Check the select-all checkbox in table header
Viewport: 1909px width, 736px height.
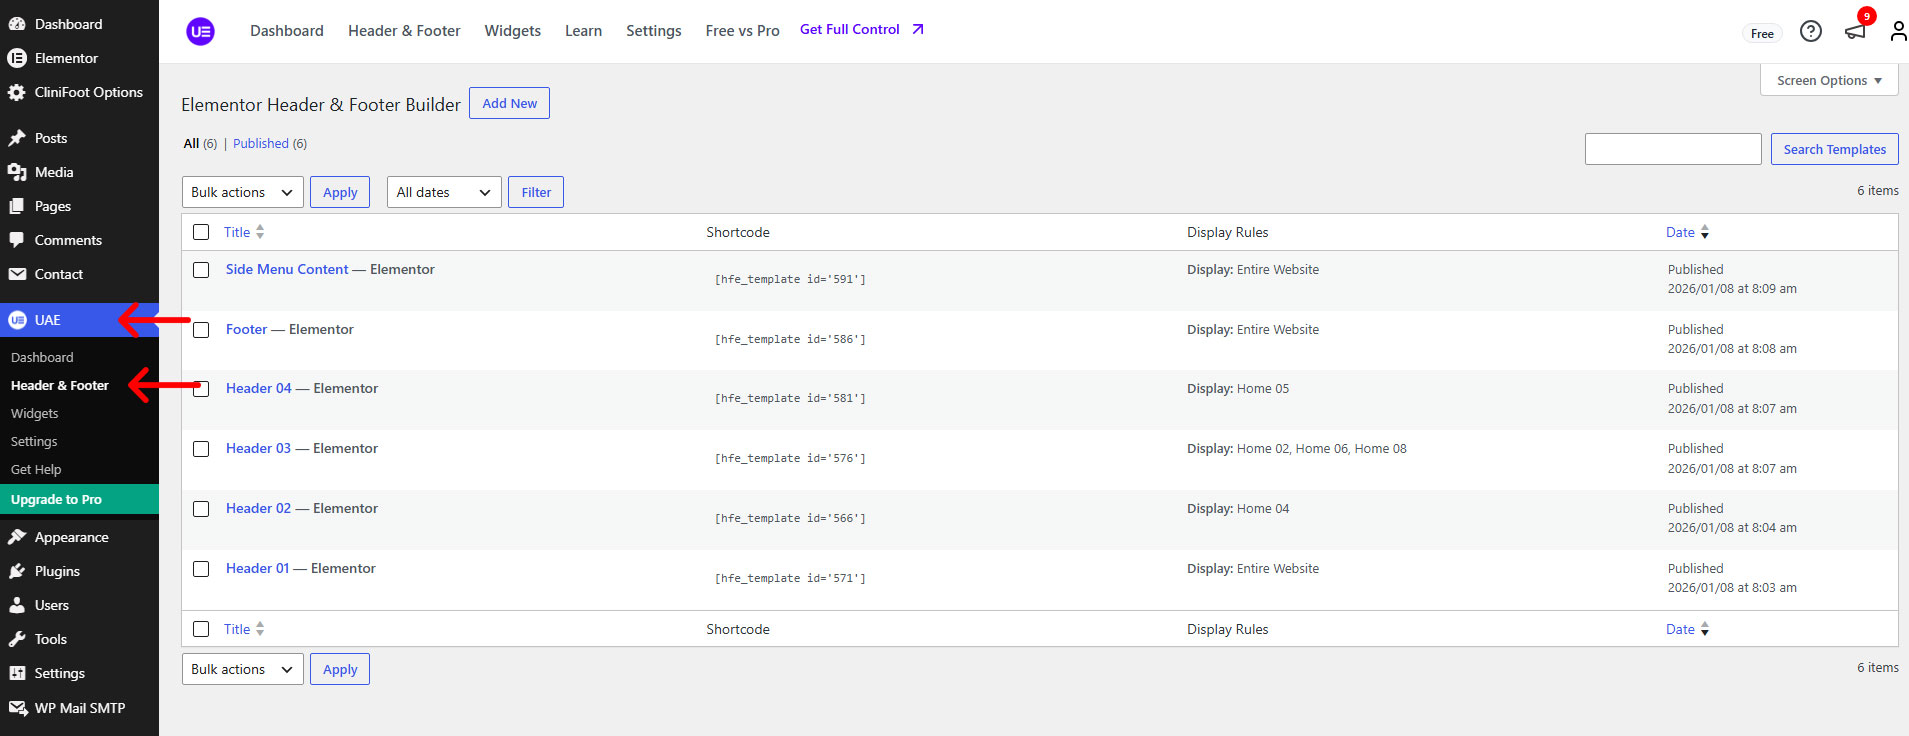[201, 232]
